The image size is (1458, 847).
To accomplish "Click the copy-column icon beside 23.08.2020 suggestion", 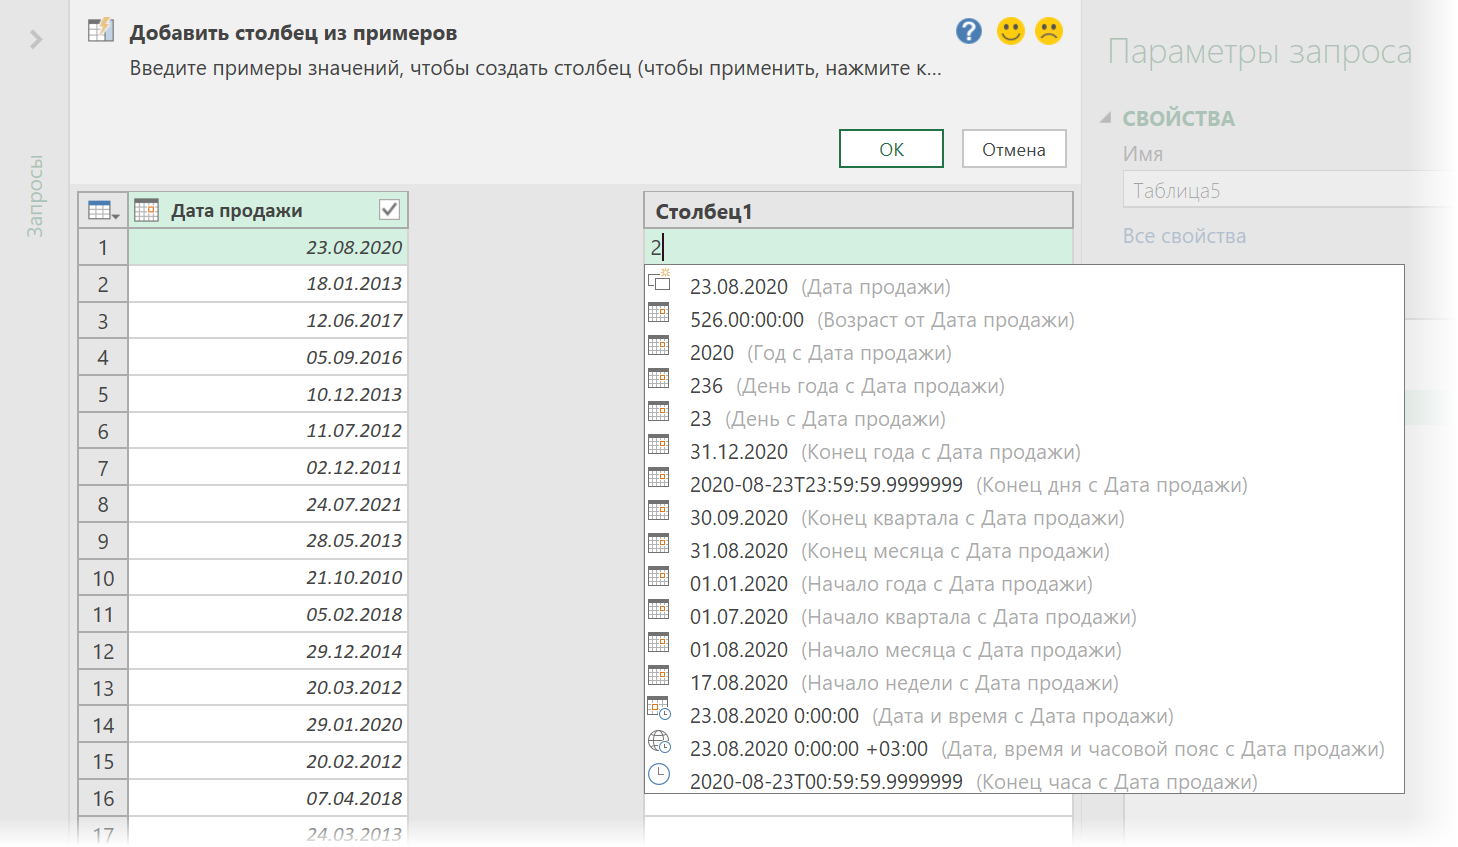I will point(659,280).
